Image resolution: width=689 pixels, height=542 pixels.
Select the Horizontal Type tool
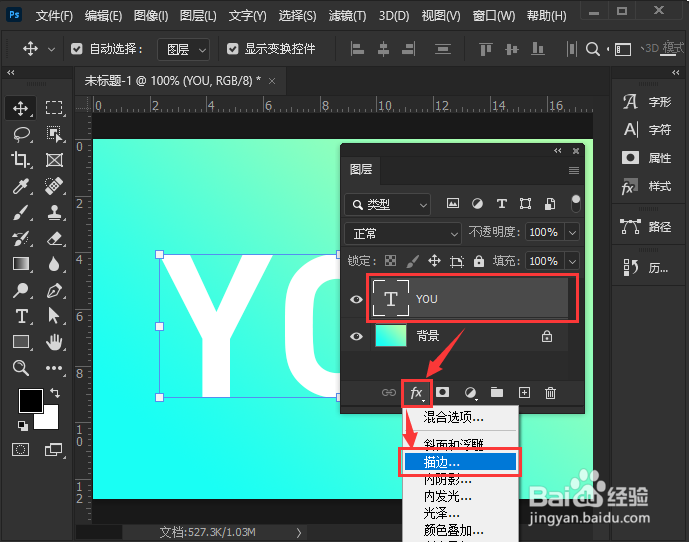(x=22, y=316)
